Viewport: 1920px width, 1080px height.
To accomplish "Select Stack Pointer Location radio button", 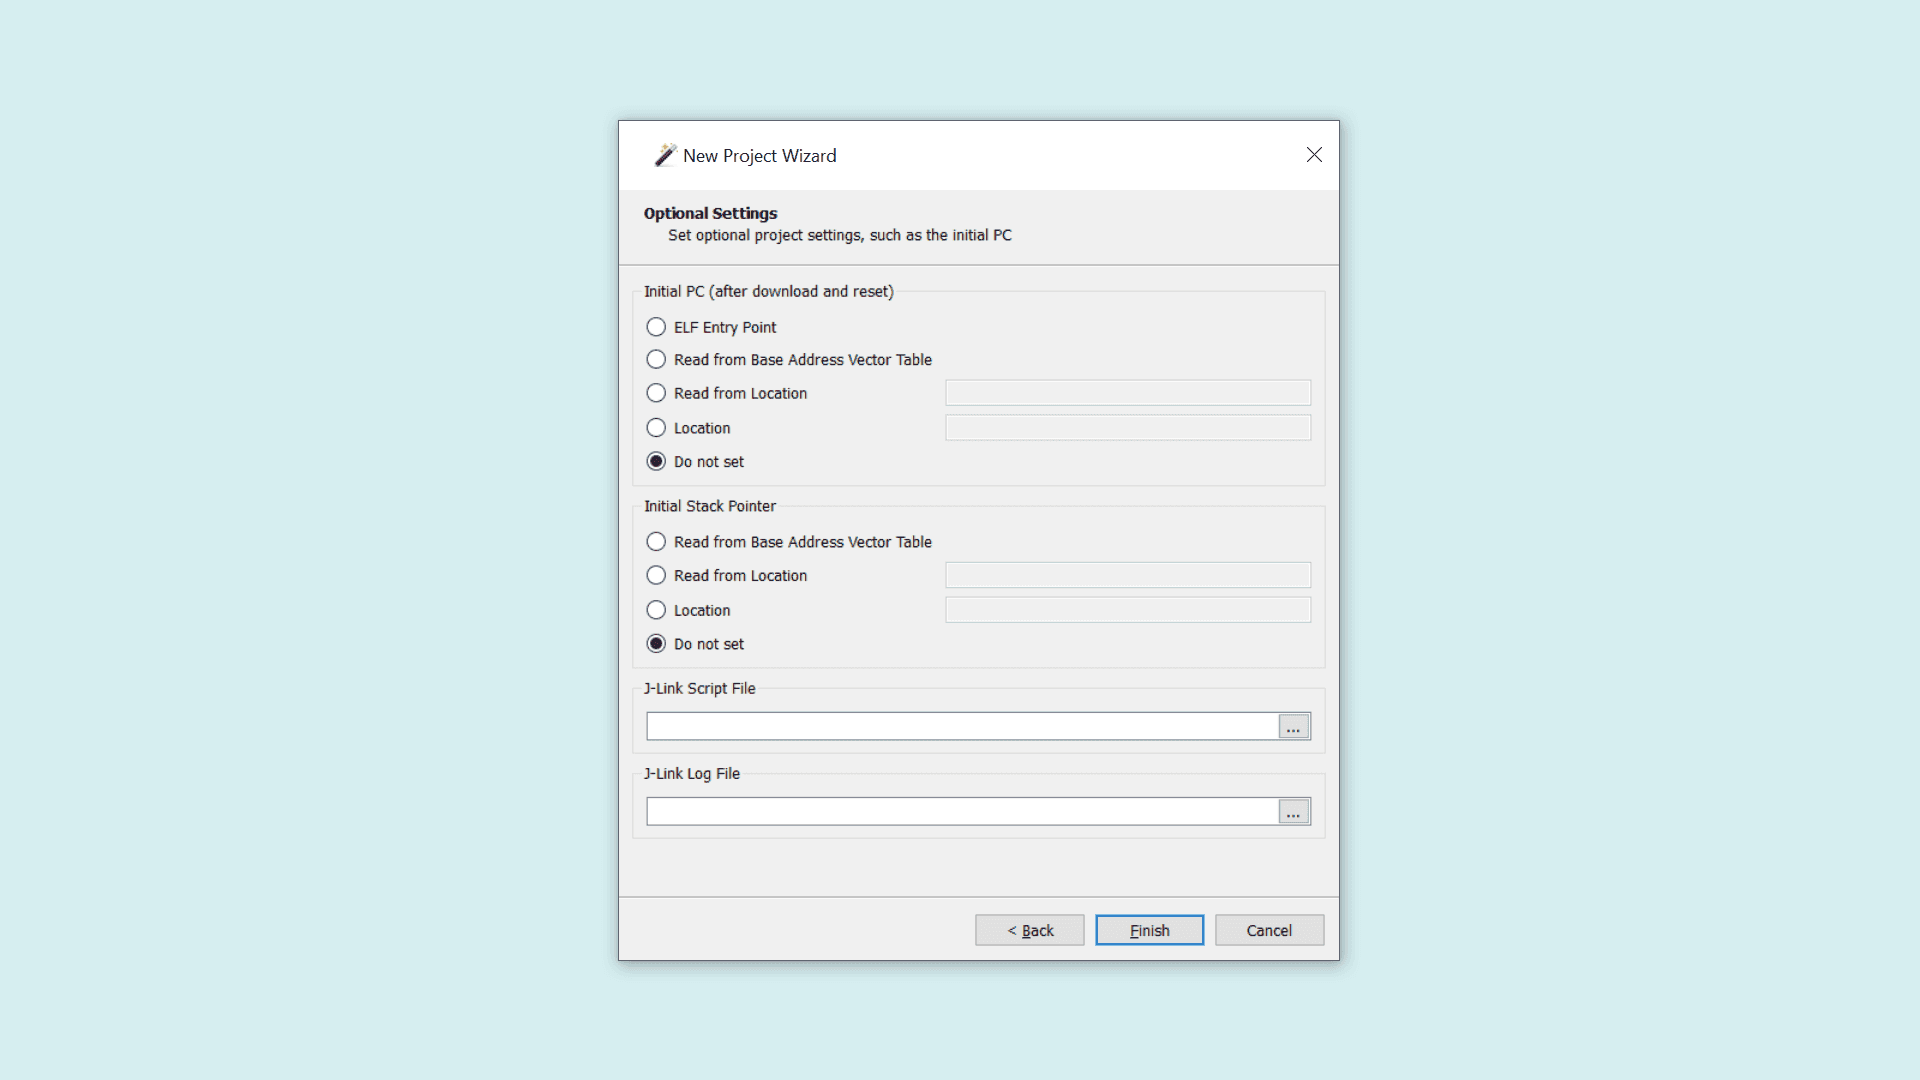I will point(656,610).
